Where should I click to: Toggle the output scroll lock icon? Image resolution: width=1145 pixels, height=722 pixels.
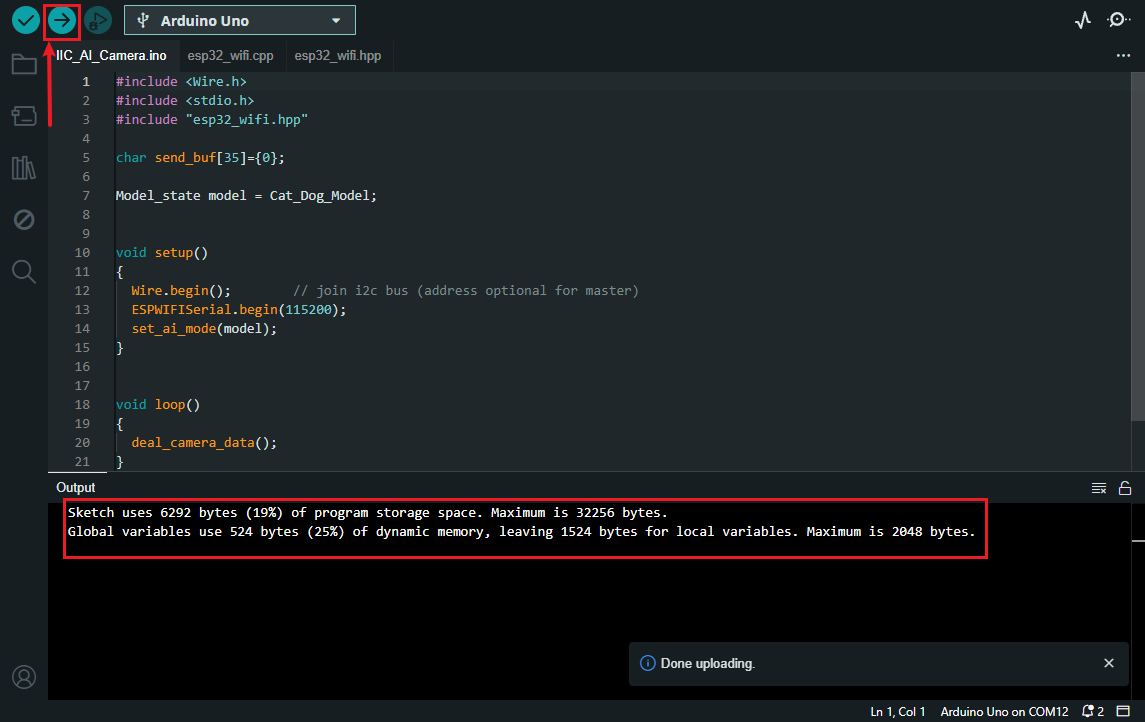pyautogui.click(x=1125, y=488)
